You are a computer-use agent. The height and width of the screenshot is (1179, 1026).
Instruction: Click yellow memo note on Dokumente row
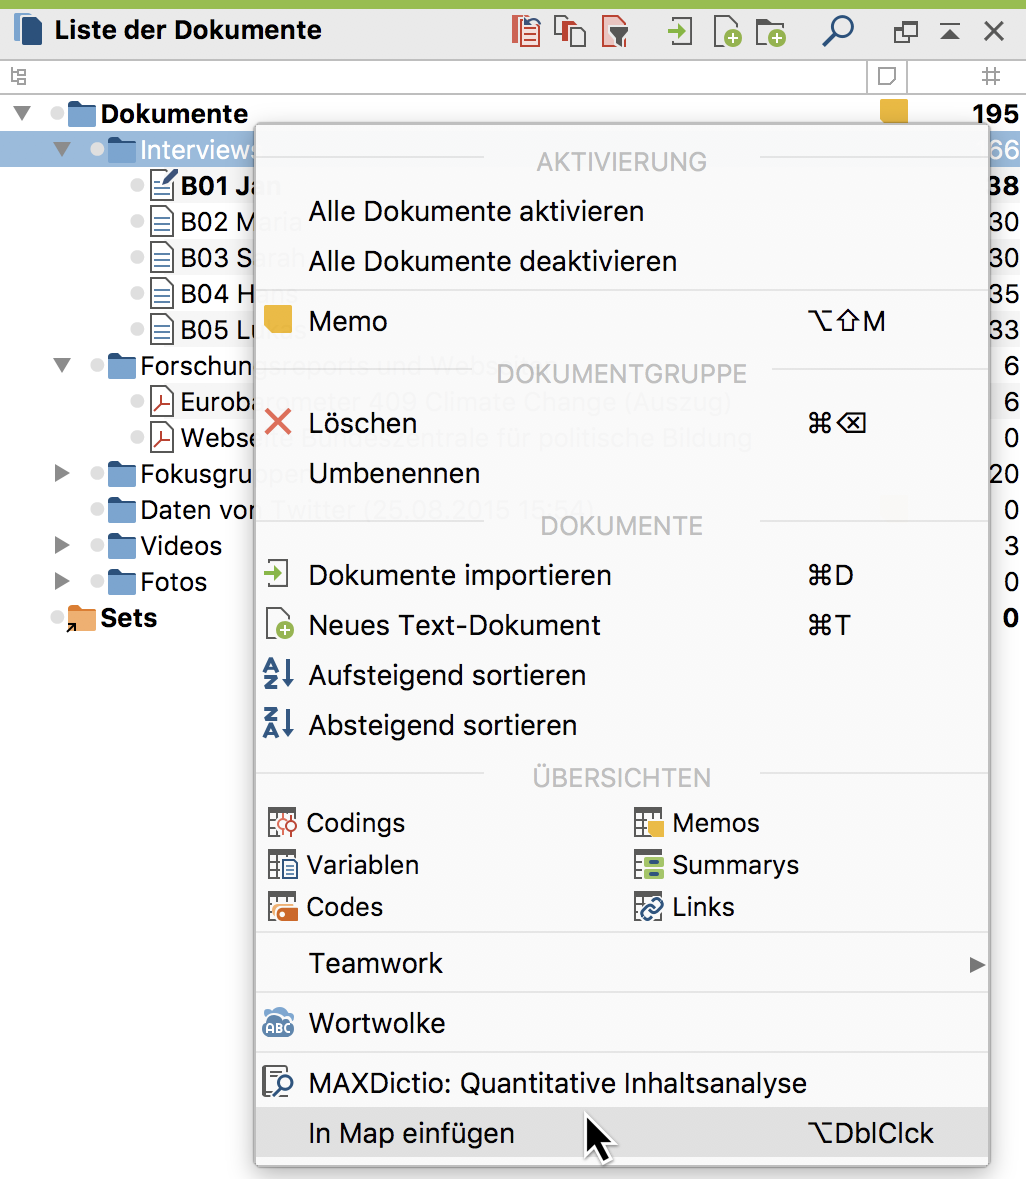[893, 111]
